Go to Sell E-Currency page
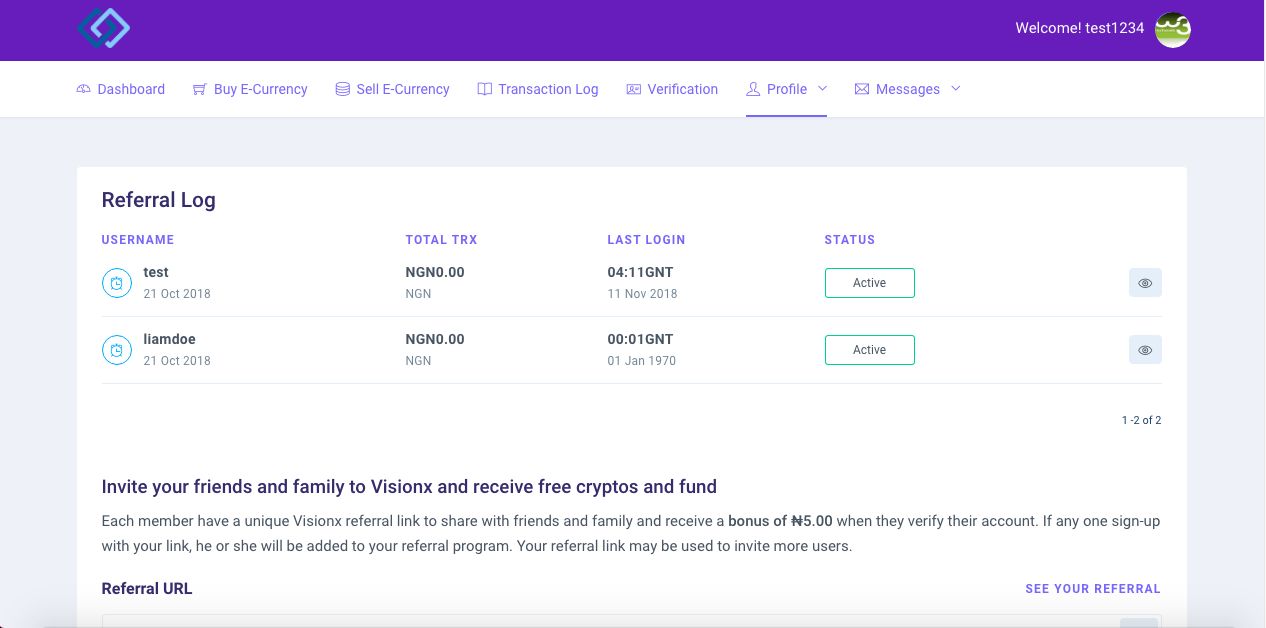 [x=393, y=89]
